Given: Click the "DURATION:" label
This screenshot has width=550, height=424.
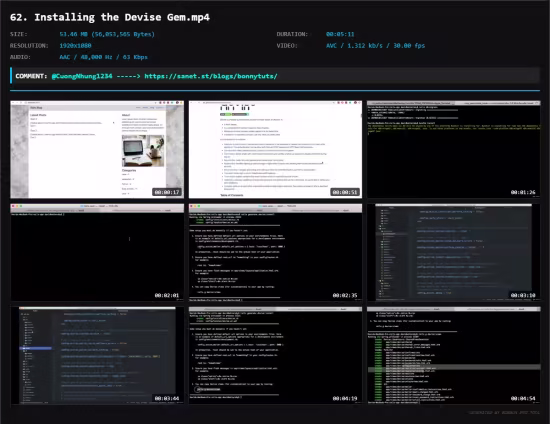Looking at the screenshot, I should [x=292, y=34].
